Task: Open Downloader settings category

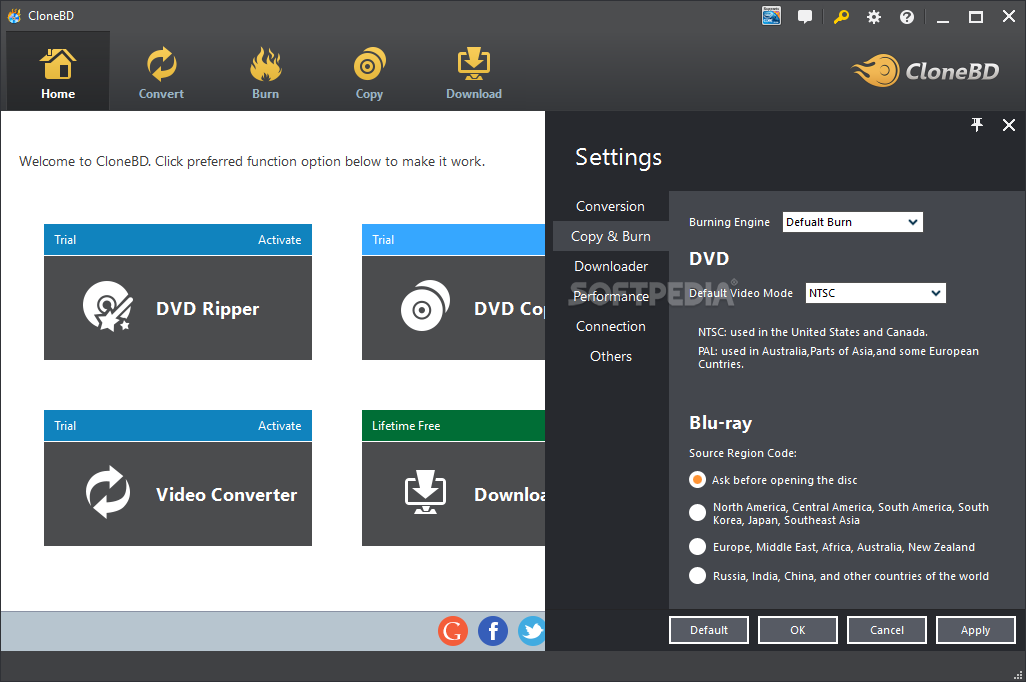Action: pos(610,266)
